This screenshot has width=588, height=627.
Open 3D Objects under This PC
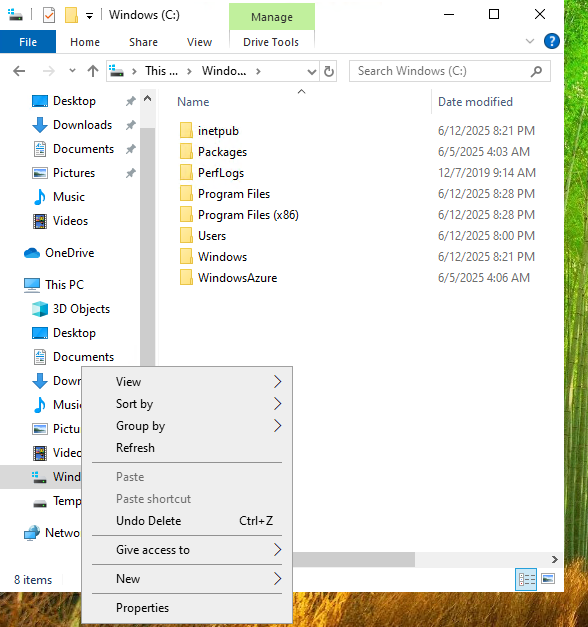point(81,309)
